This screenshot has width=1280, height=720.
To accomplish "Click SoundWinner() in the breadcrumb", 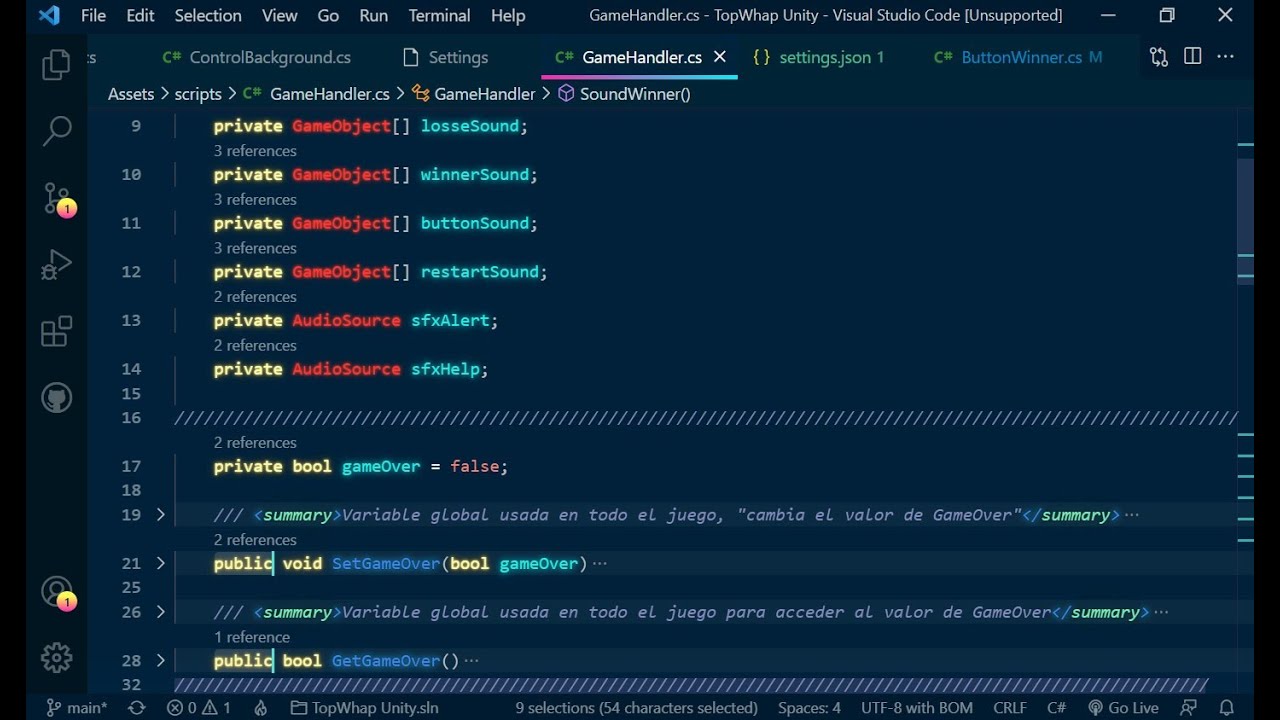I will coord(624,94).
